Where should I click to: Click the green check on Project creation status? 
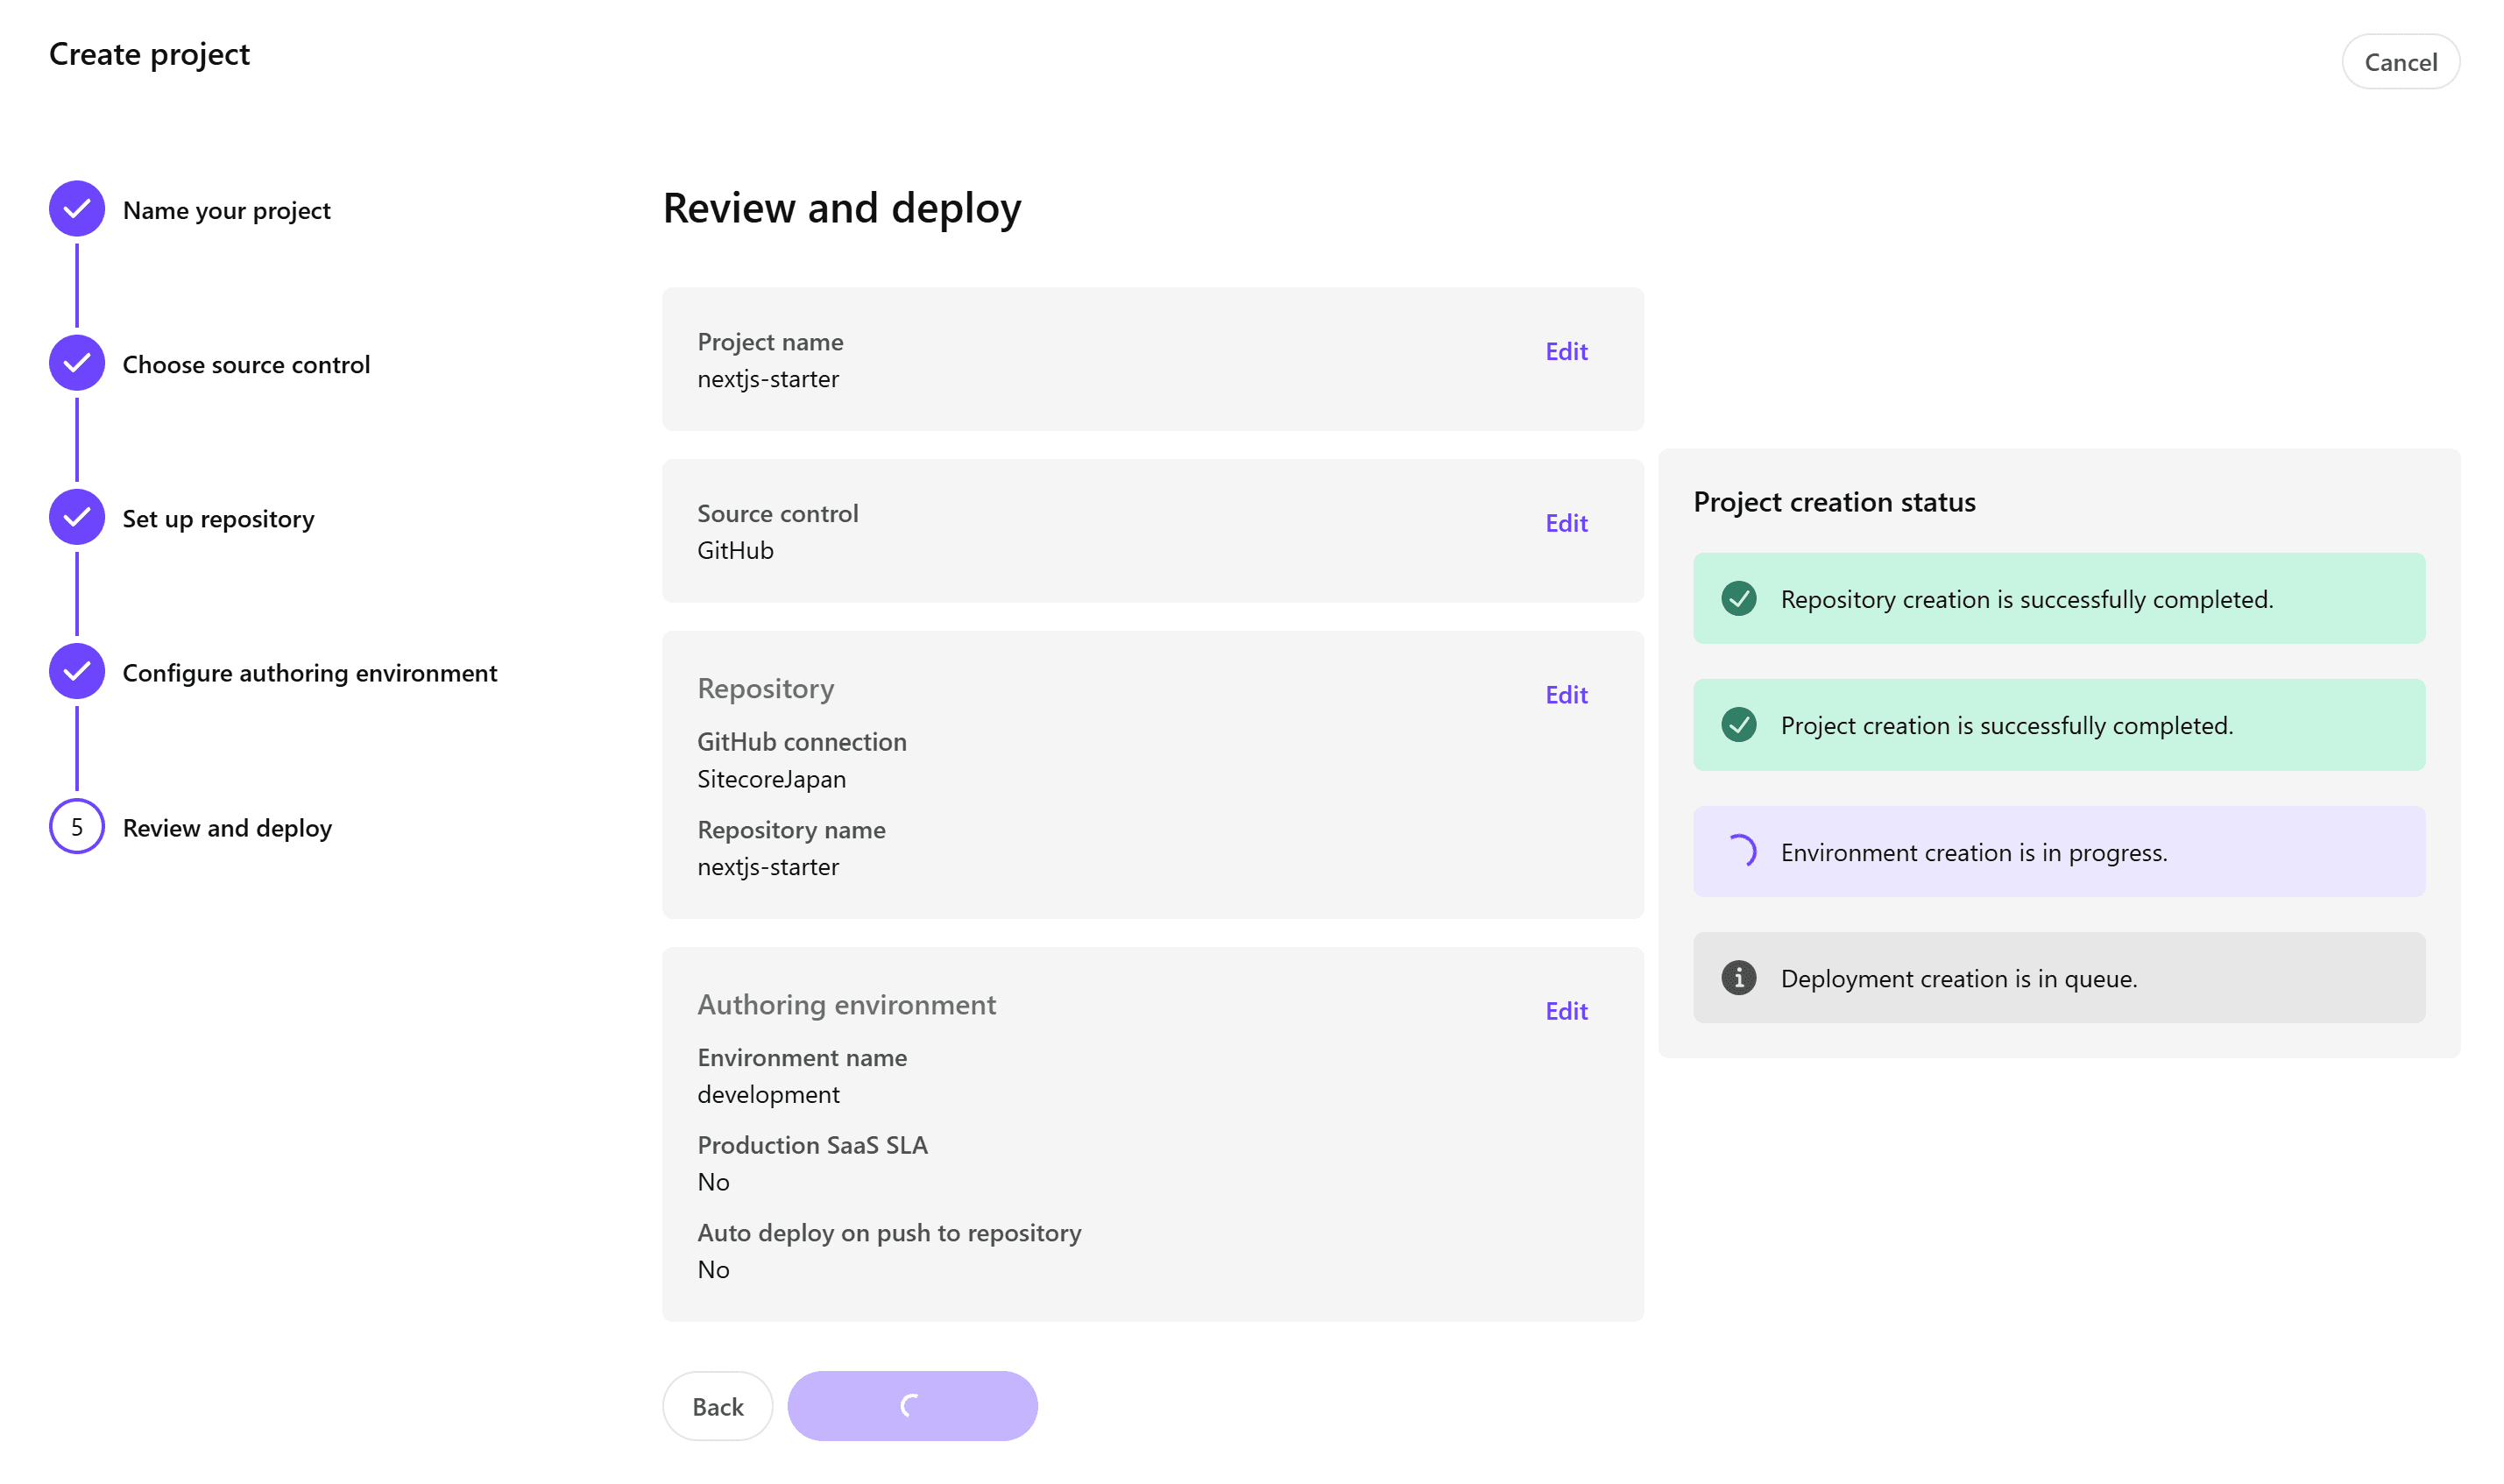click(1739, 725)
